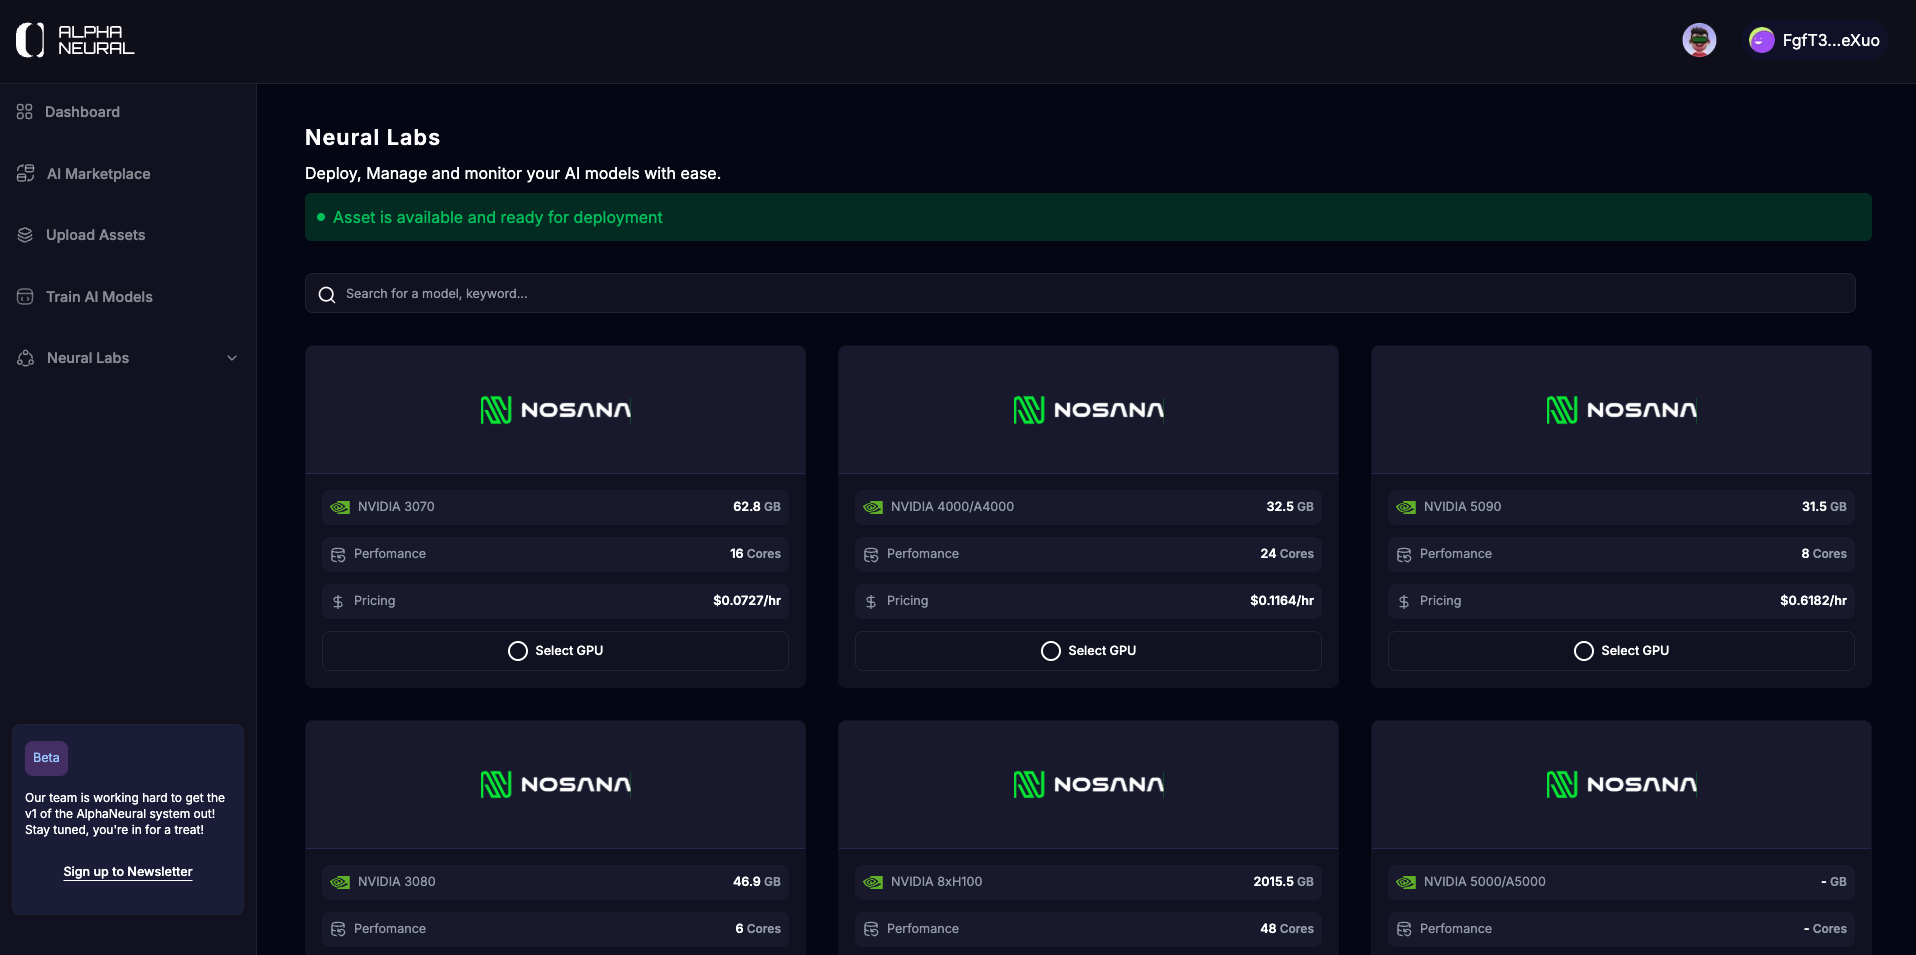The image size is (1916, 955).
Task: Click the green asset availability banner
Action: tap(1088, 217)
